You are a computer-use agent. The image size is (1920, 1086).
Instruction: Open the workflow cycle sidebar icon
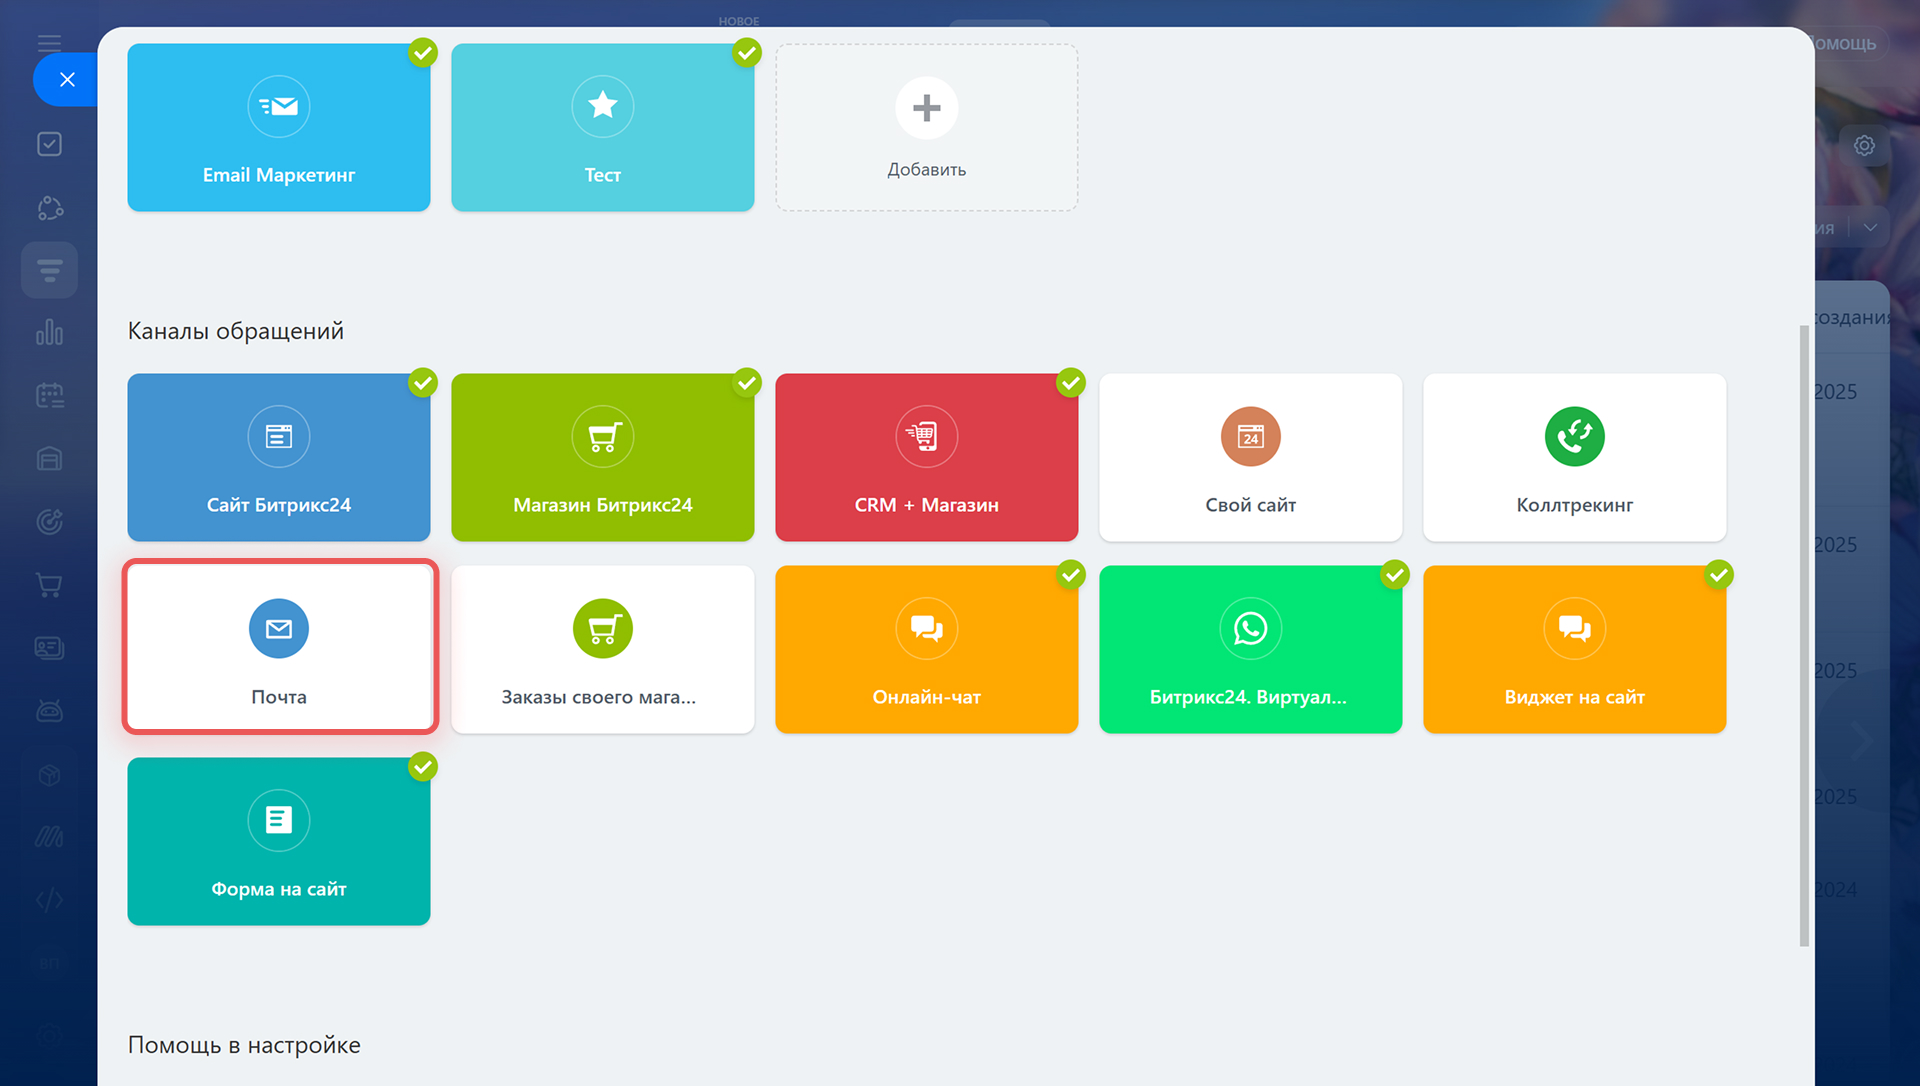[x=49, y=207]
